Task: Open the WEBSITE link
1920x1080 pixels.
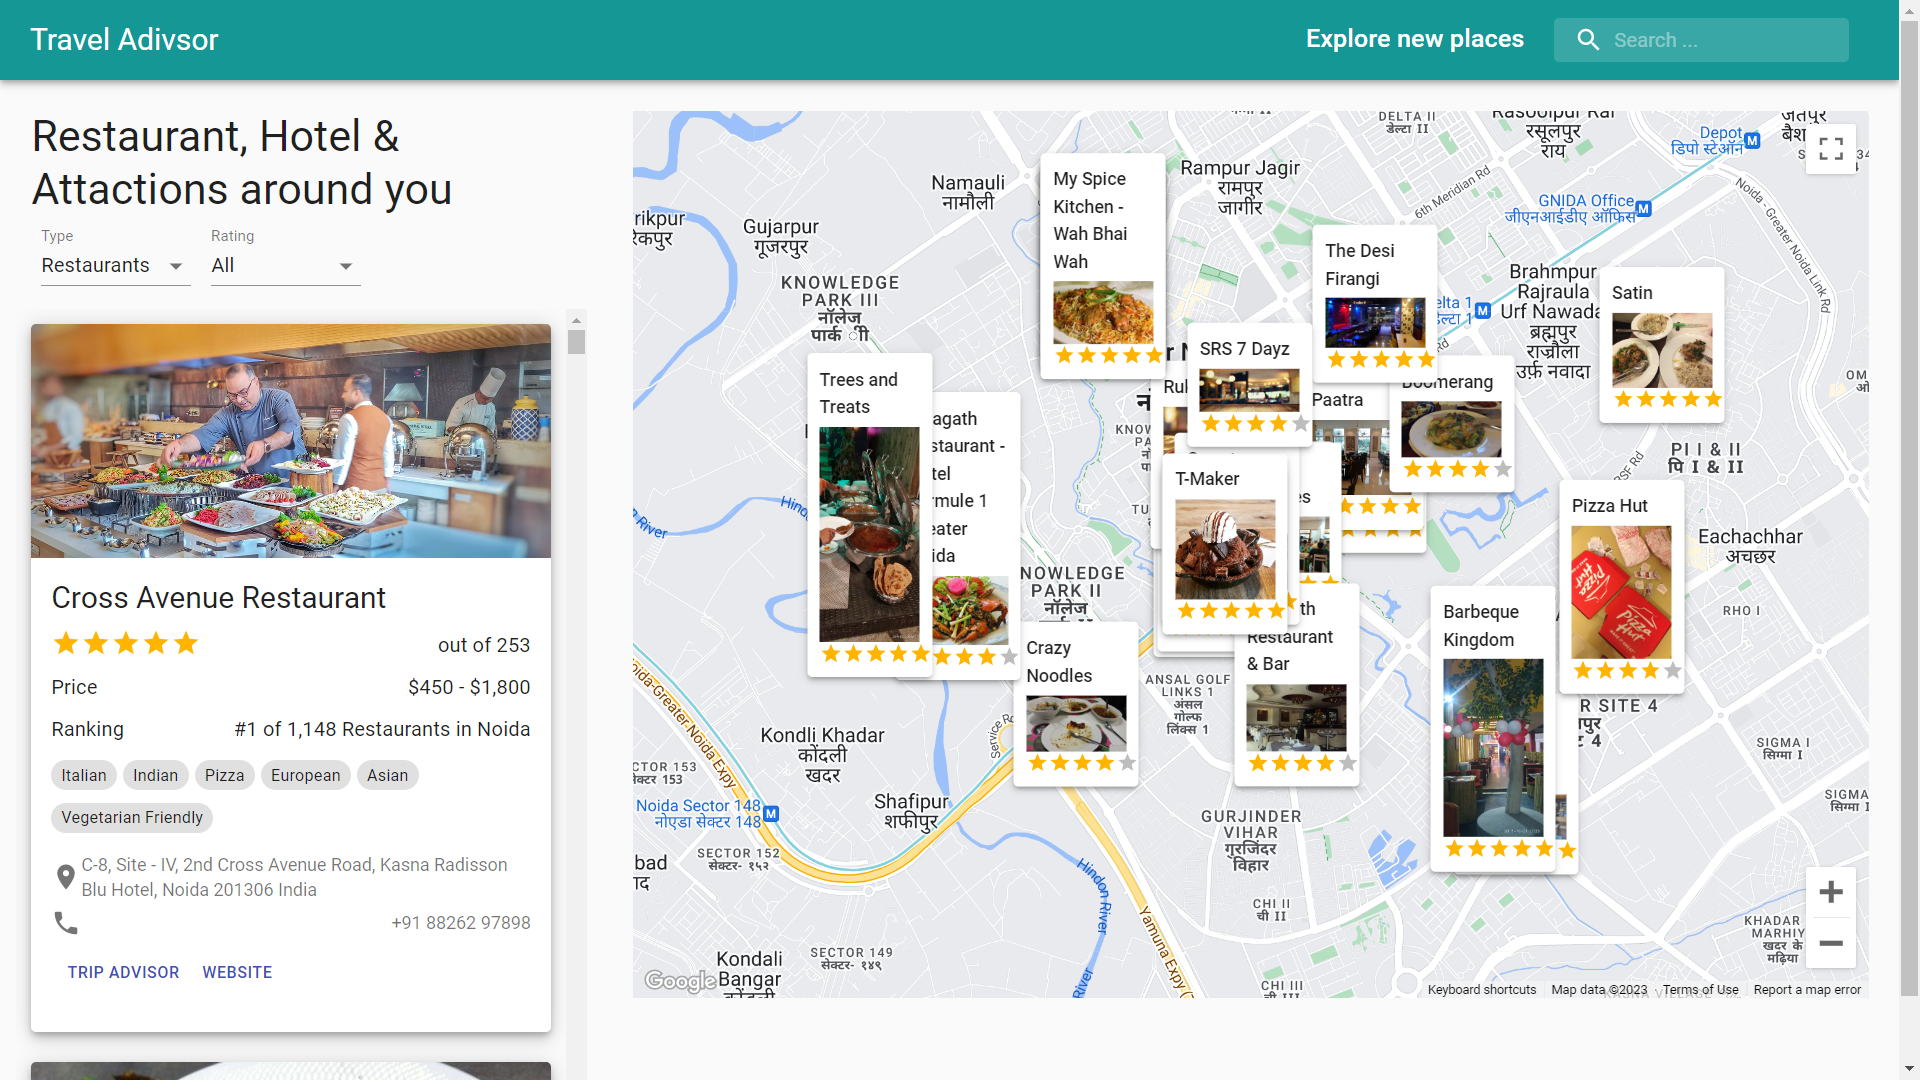Action: click(x=237, y=971)
